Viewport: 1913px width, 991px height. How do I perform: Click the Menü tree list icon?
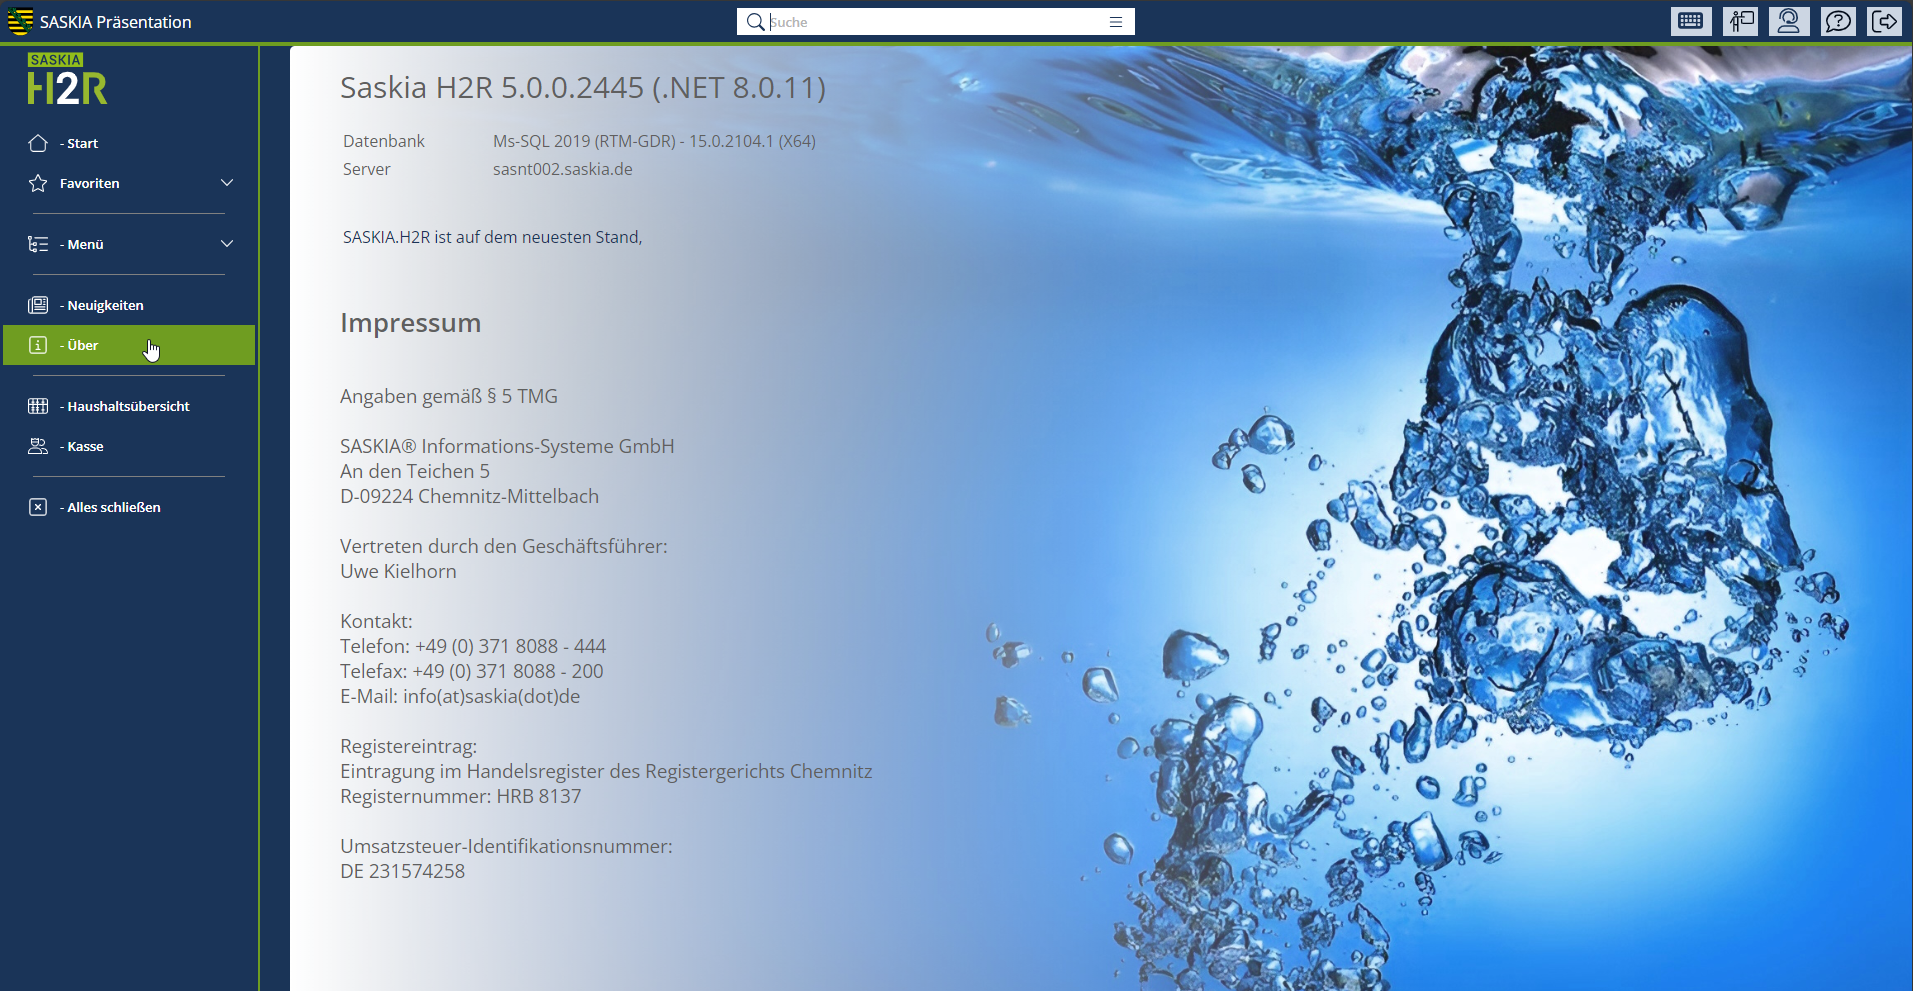point(38,244)
